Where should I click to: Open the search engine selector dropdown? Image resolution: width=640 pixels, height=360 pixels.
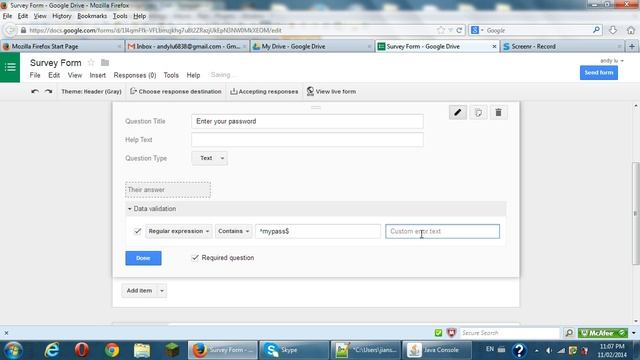[x=477, y=30]
